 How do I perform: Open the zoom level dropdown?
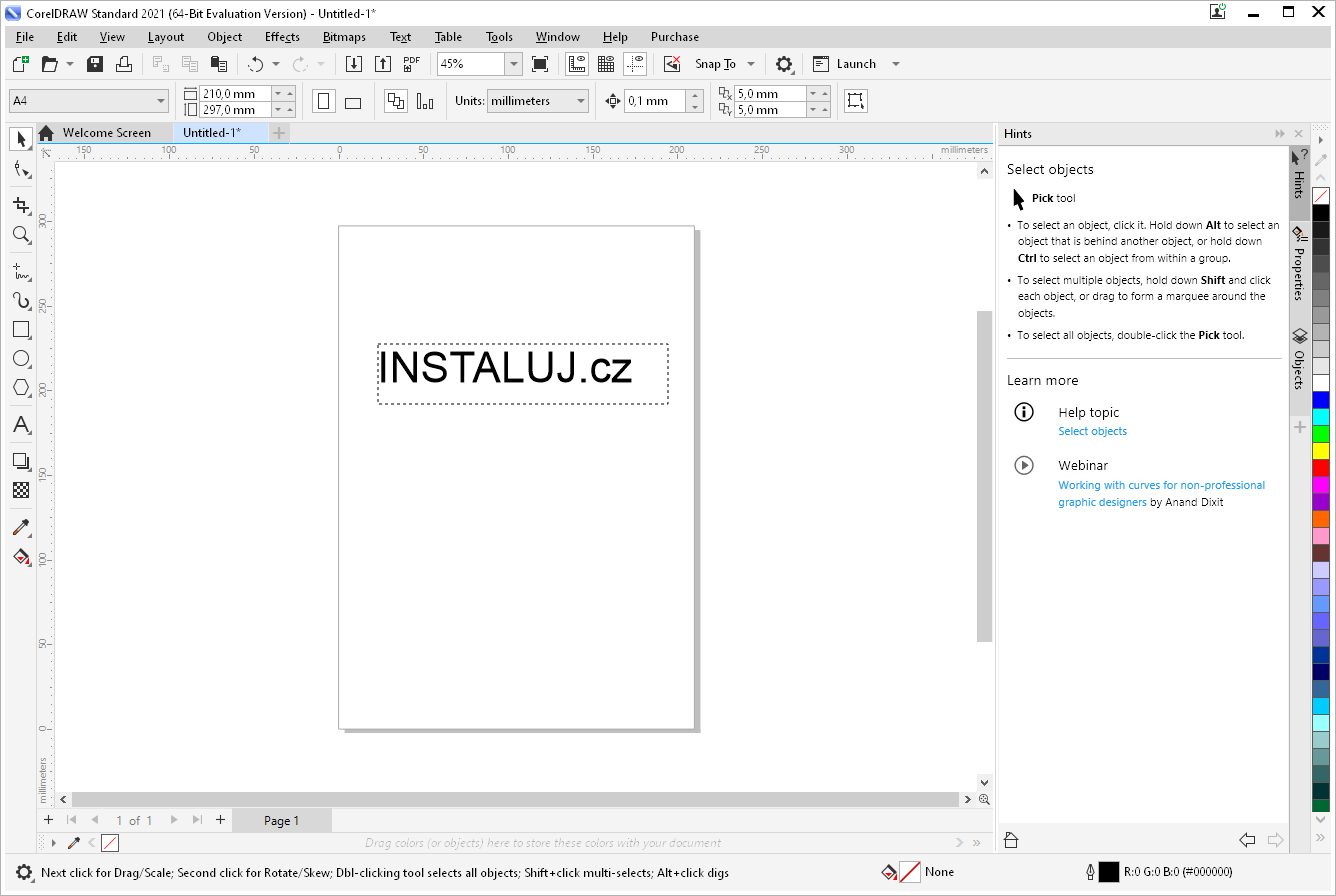click(x=513, y=64)
